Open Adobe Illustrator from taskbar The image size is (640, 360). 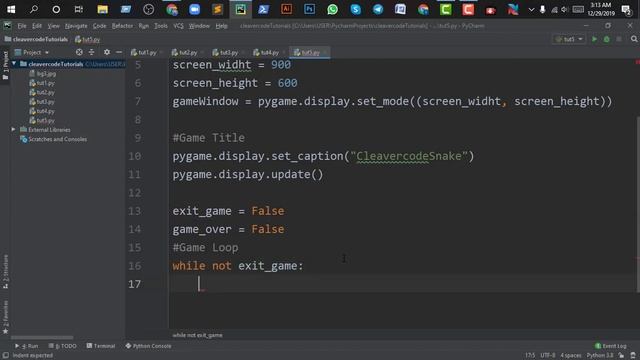[287, 9]
